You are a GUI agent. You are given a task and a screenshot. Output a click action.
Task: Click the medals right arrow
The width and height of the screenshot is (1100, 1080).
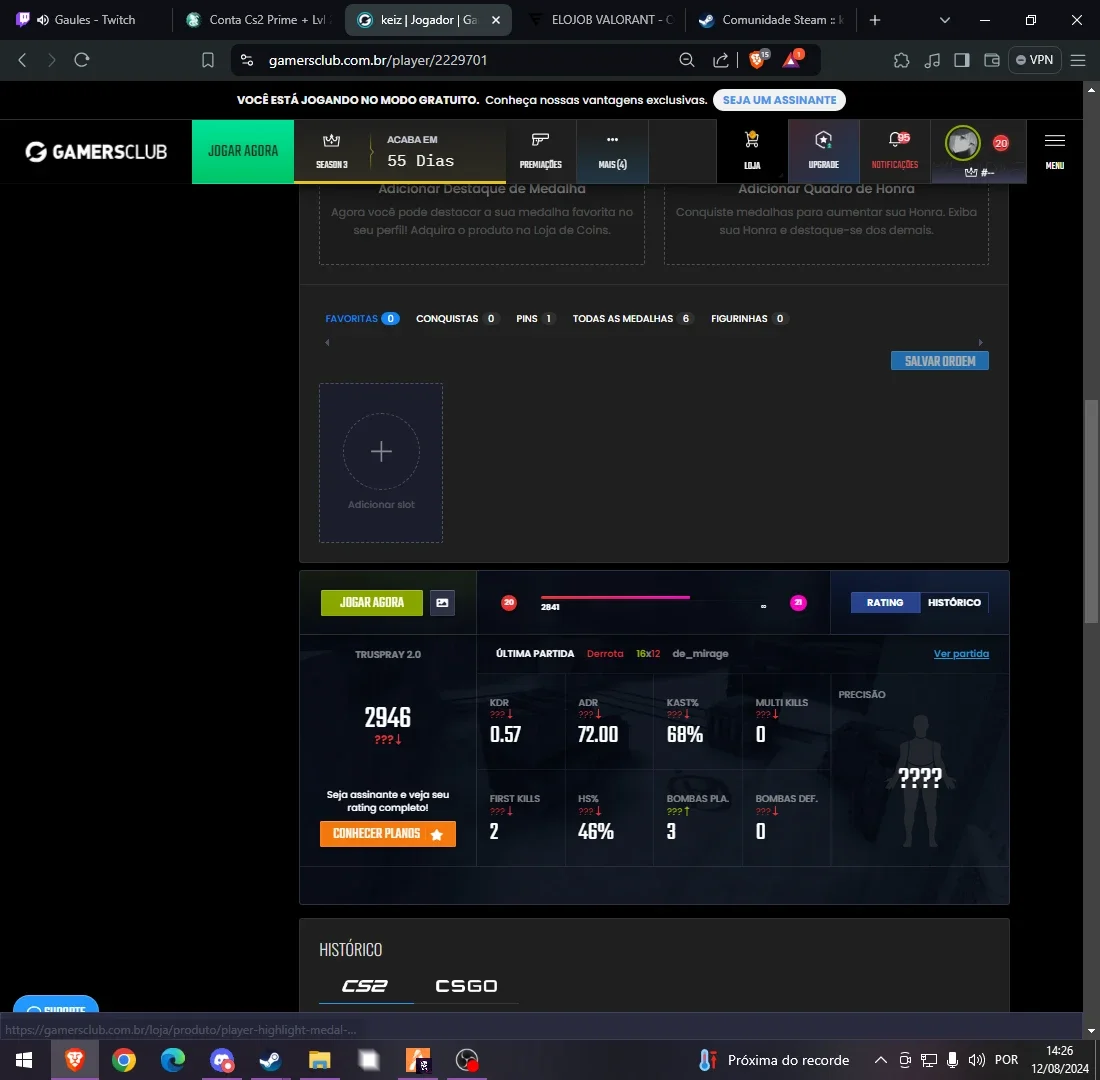tap(980, 342)
